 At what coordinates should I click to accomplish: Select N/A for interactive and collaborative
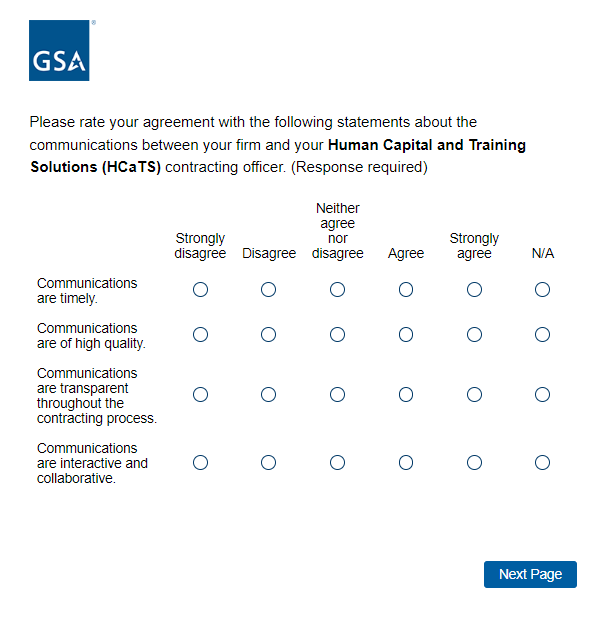click(x=542, y=463)
